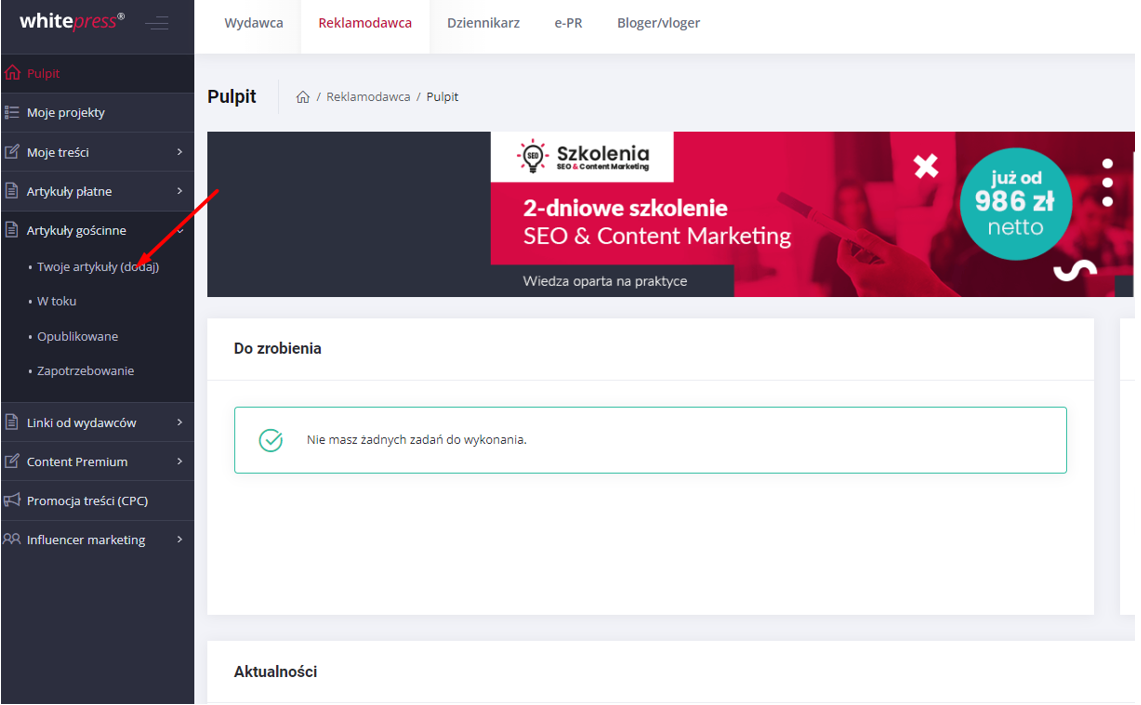Click the edit icon next to Moje treści
This screenshot has height=705, width=1141.
click(x=12, y=152)
